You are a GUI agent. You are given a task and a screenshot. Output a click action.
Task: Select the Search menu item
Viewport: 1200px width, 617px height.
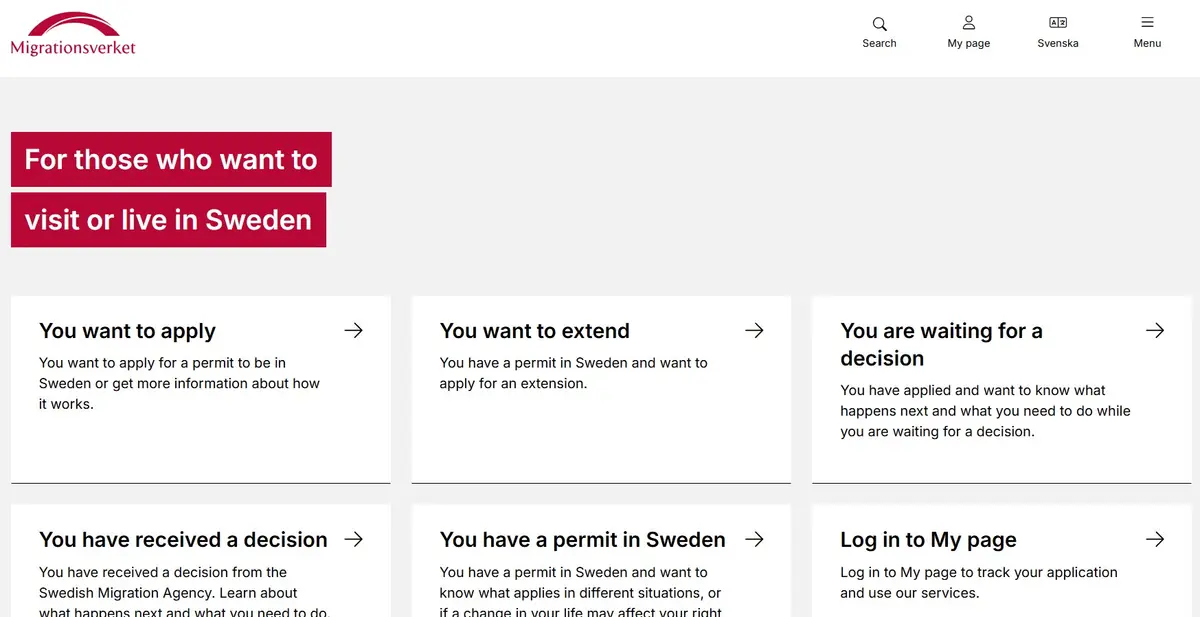click(879, 33)
